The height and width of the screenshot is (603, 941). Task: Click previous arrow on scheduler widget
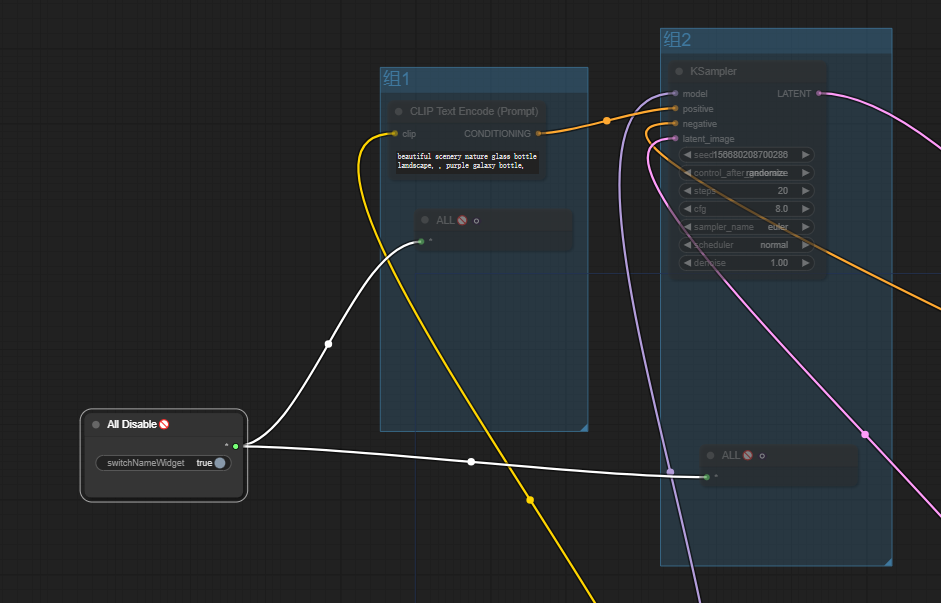[687, 245]
